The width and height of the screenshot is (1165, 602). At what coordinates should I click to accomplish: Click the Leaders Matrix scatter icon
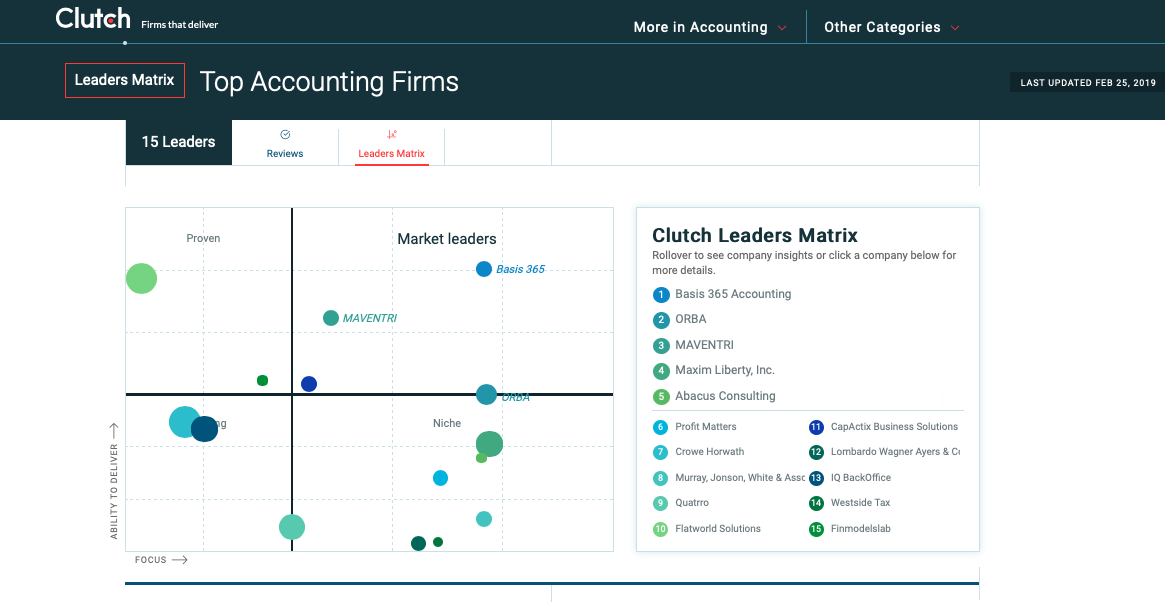tap(392, 135)
